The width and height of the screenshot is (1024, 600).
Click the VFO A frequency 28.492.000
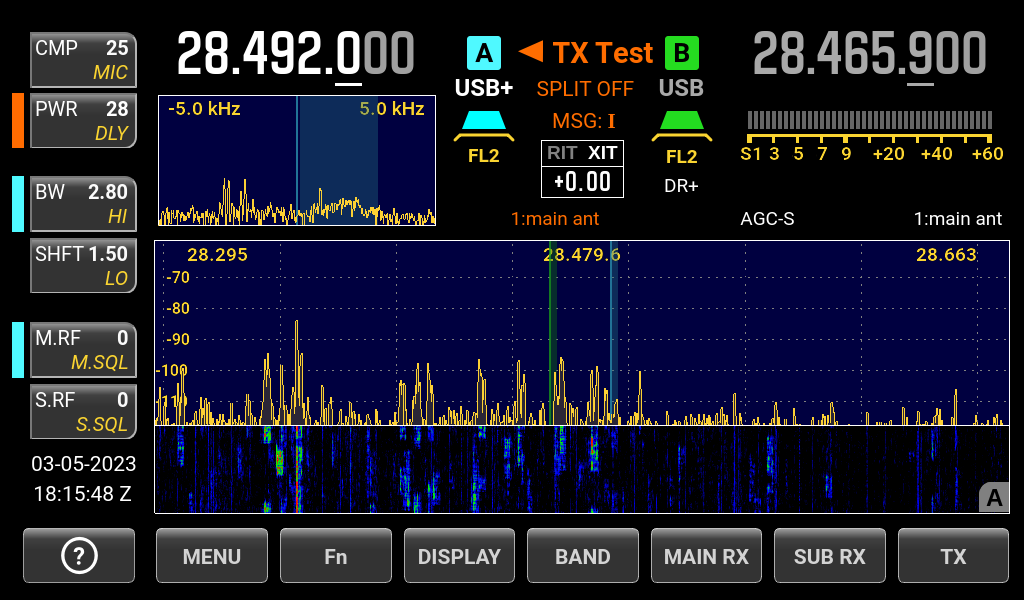click(x=295, y=54)
